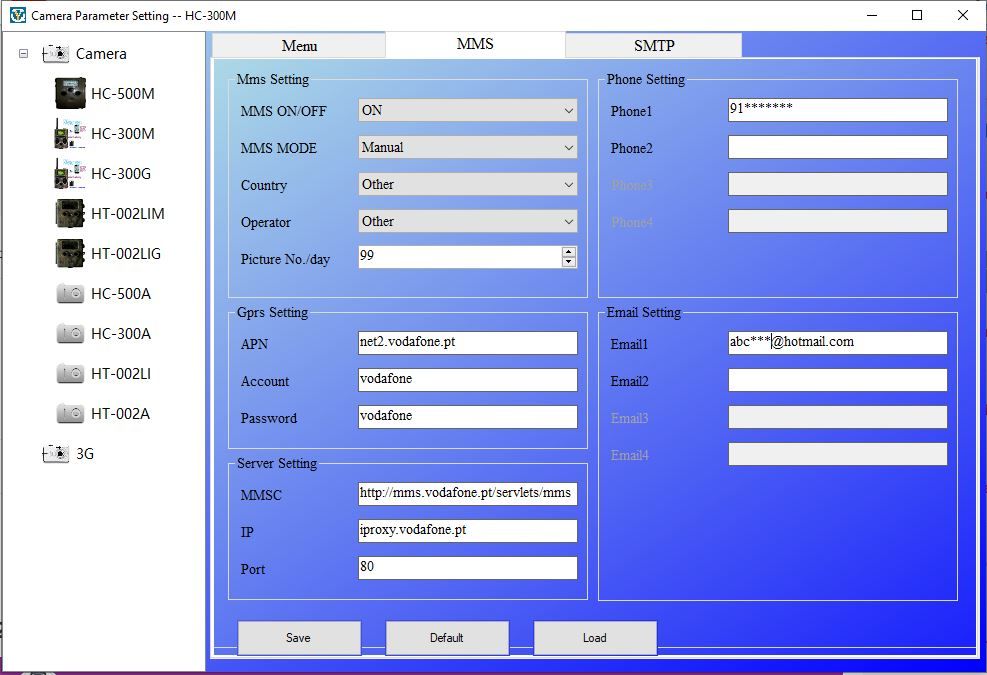Select the HC-300M camera icon
This screenshot has width=987, height=675.
tap(70, 134)
